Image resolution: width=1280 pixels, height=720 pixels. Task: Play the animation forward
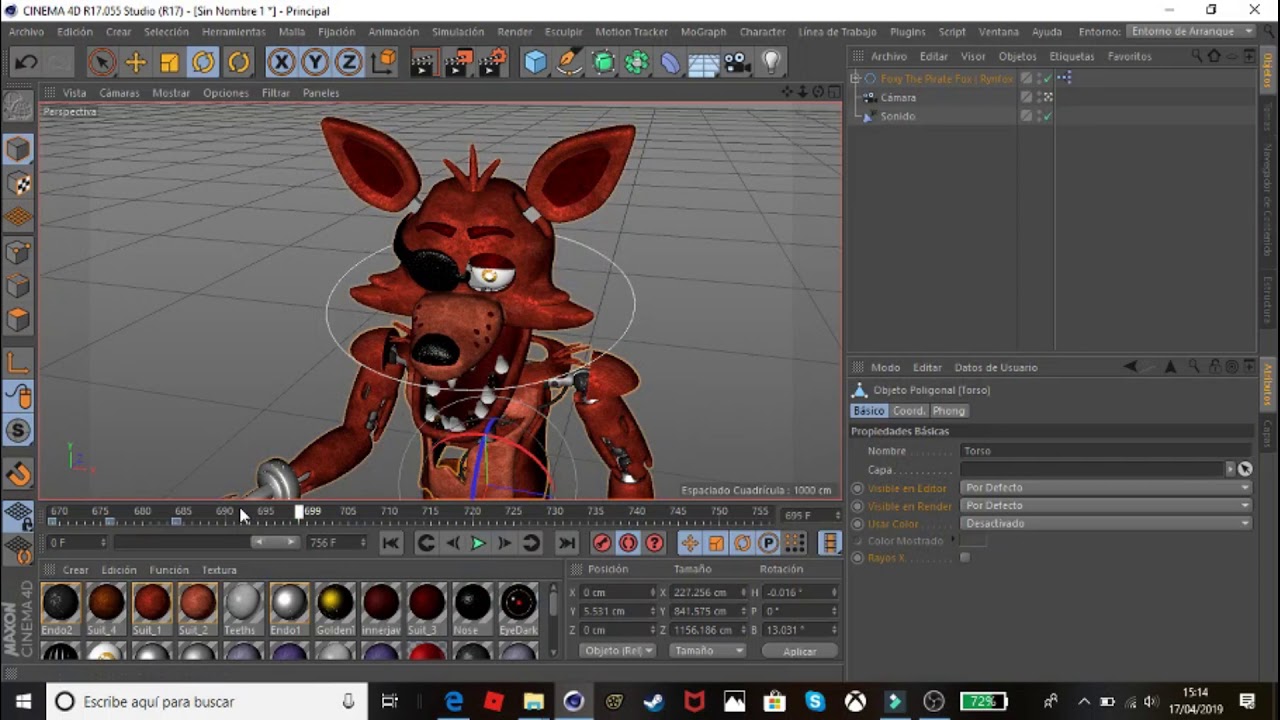click(478, 543)
